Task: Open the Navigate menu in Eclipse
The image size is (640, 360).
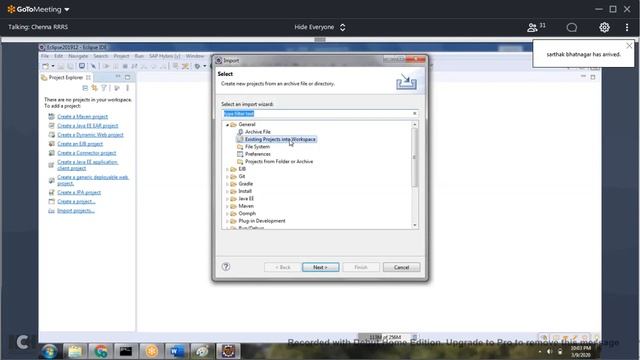Action: coord(78,56)
